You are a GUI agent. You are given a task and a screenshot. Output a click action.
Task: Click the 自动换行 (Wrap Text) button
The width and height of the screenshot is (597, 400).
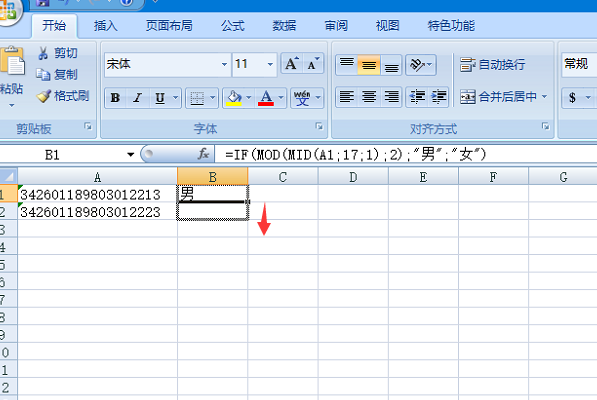coord(492,64)
